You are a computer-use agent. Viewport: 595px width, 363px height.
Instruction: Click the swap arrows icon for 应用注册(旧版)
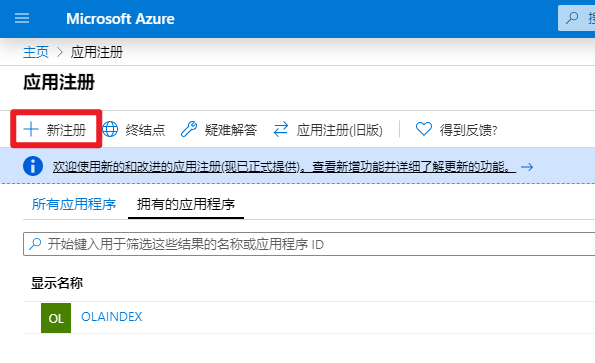pyautogui.click(x=281, y=129)
